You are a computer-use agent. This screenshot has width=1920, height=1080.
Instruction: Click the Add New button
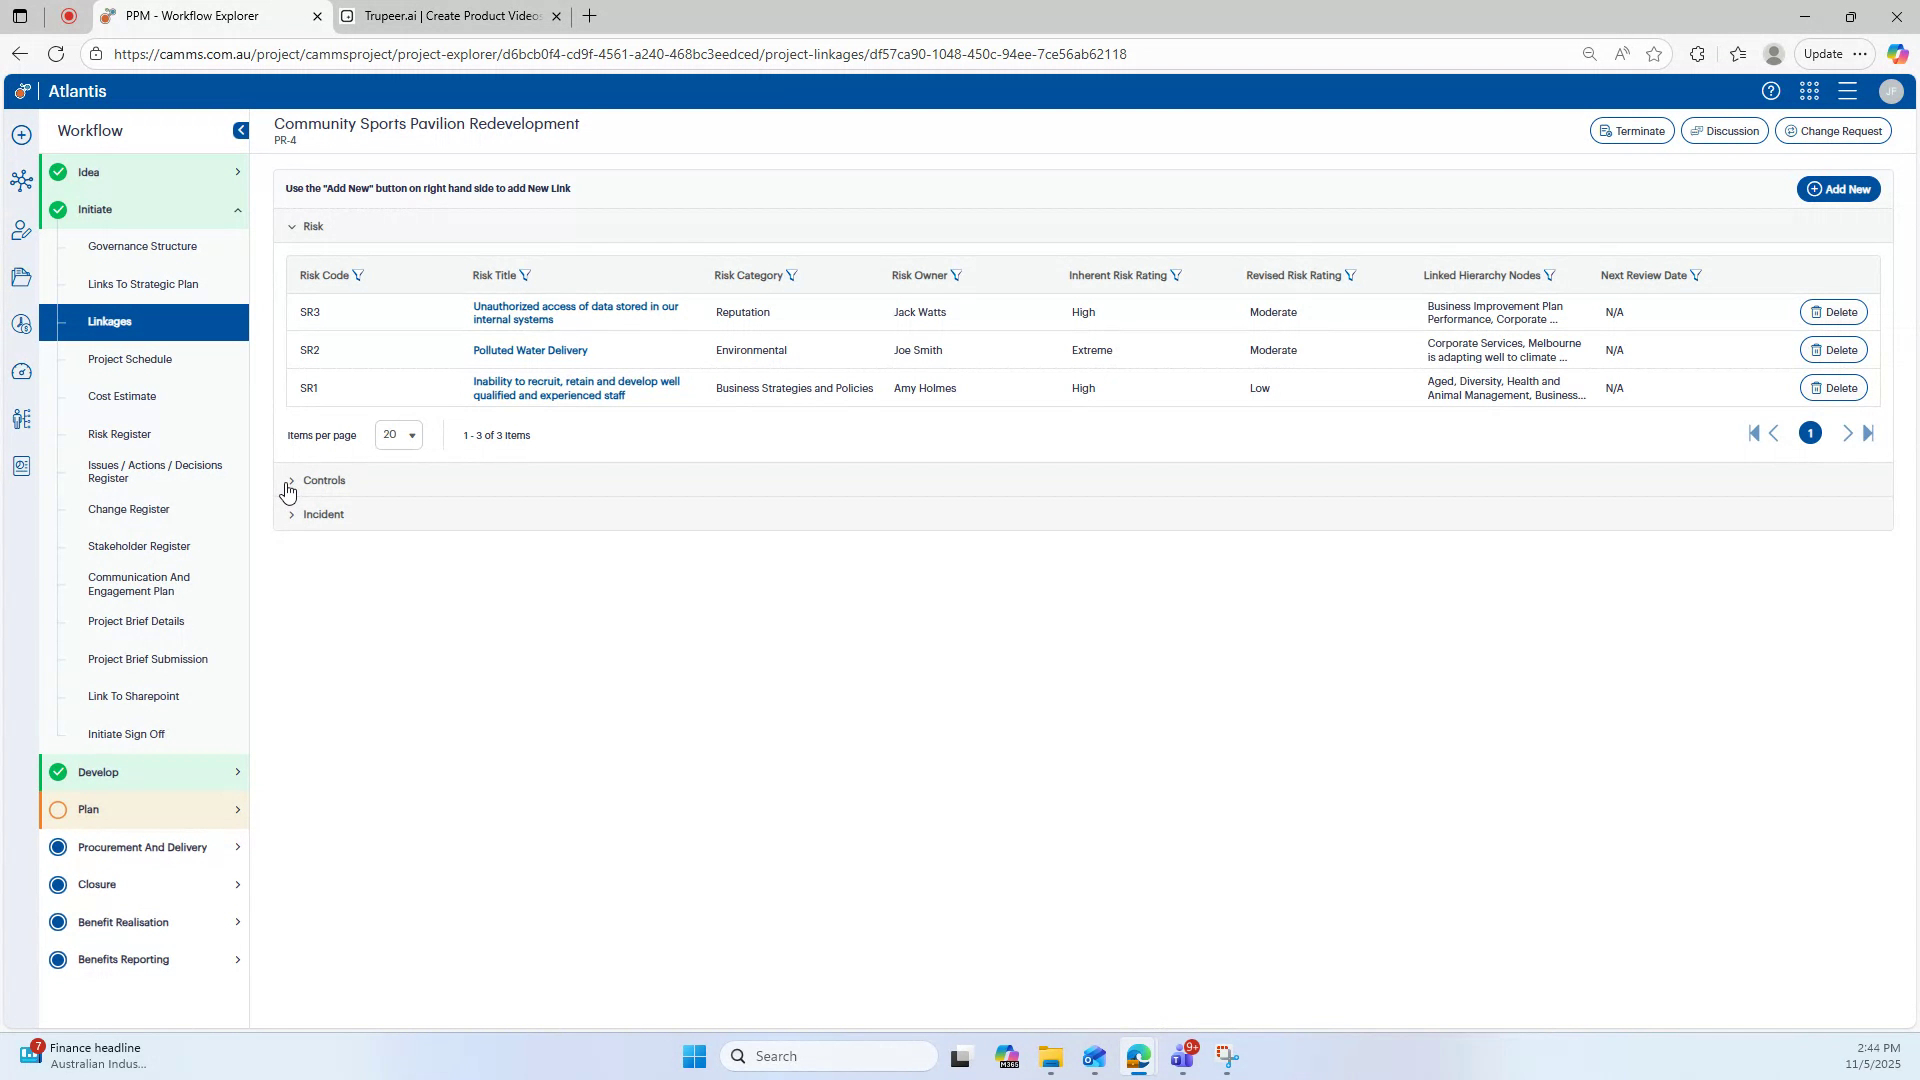point(1838,188)
